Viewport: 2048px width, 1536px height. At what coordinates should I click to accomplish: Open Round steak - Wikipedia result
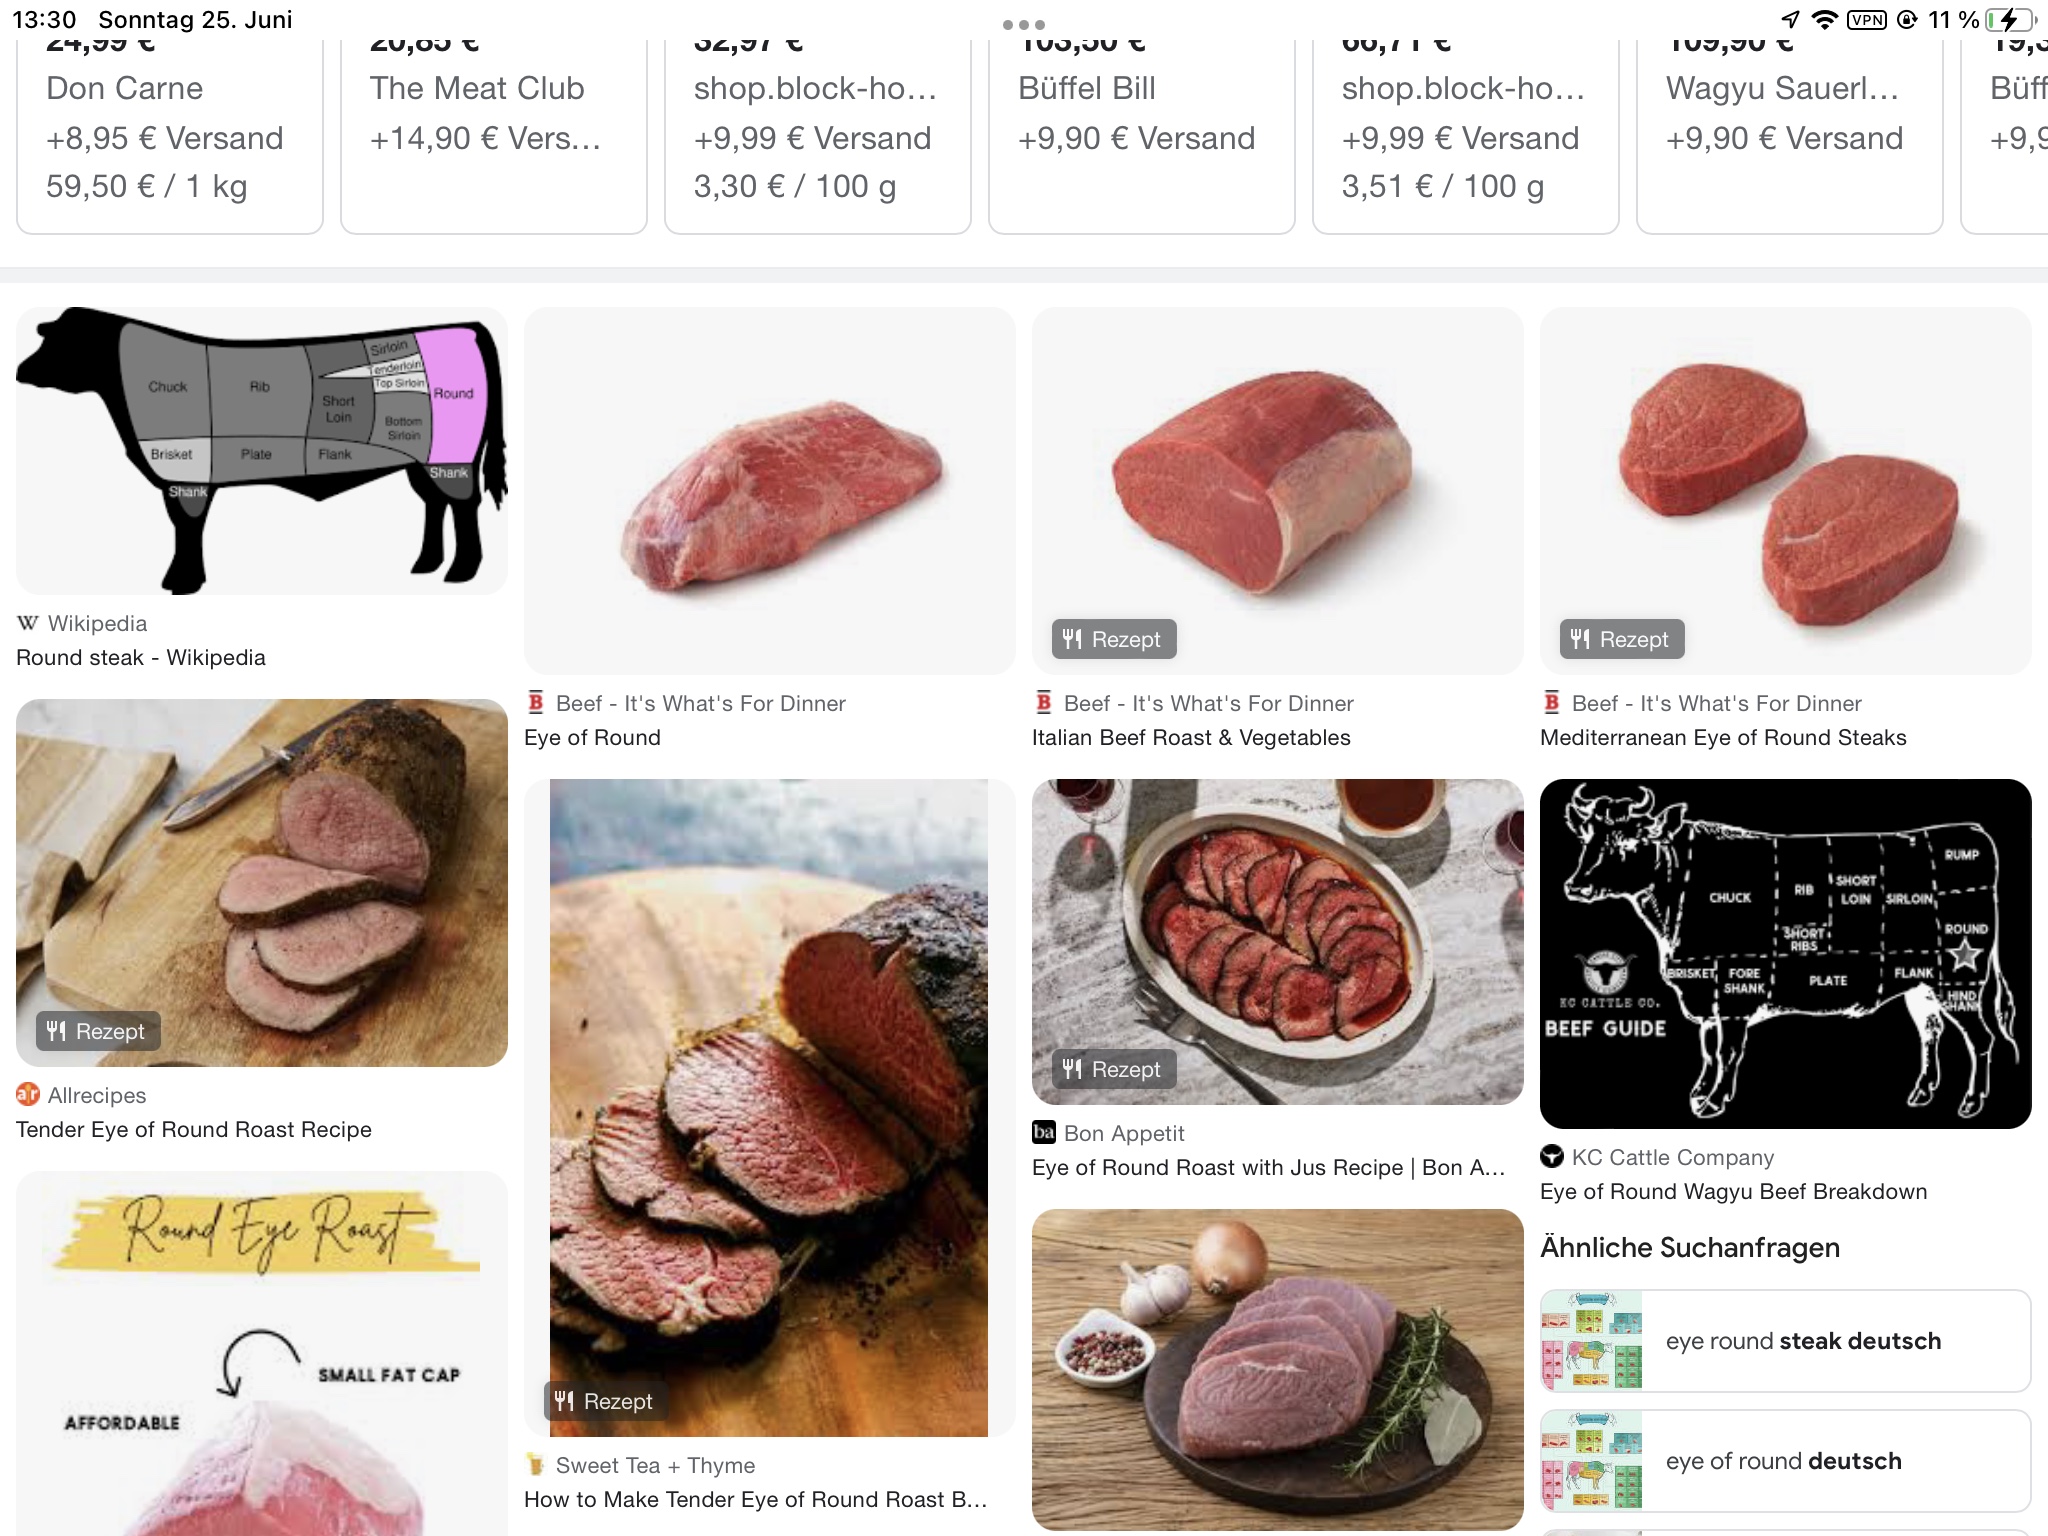(141, 657)
